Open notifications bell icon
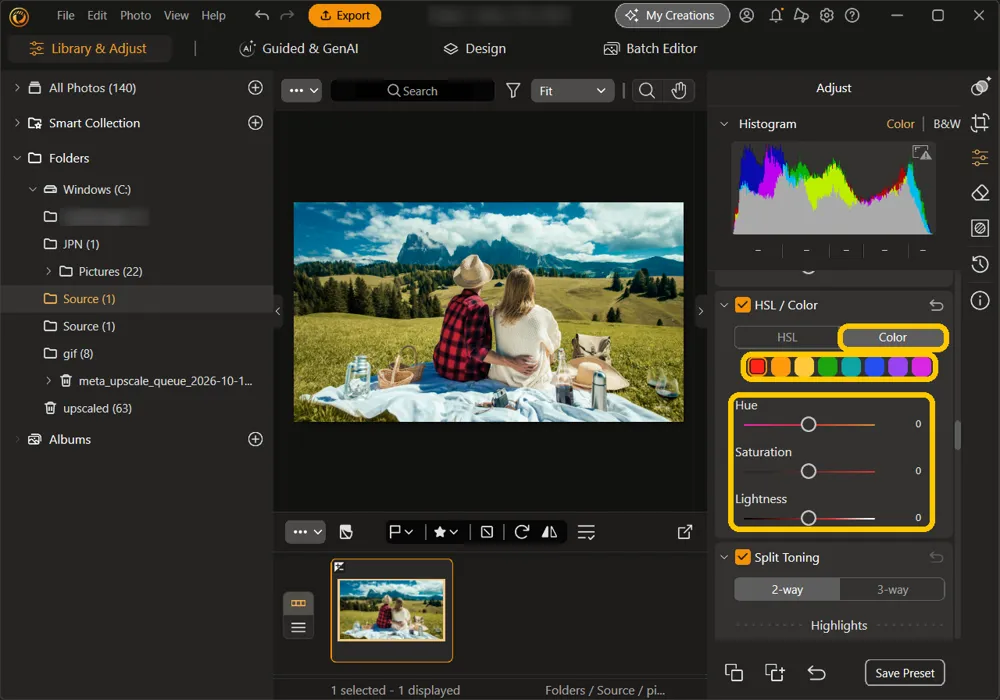This screenshot has width=1000, height=700. tap(776, 15)
